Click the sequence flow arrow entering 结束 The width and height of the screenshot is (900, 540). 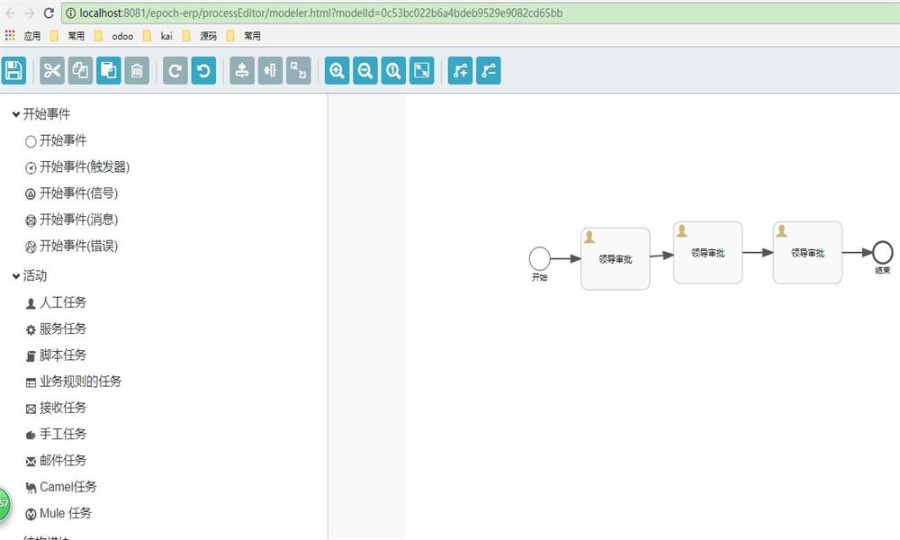click(x=858, y=252)
